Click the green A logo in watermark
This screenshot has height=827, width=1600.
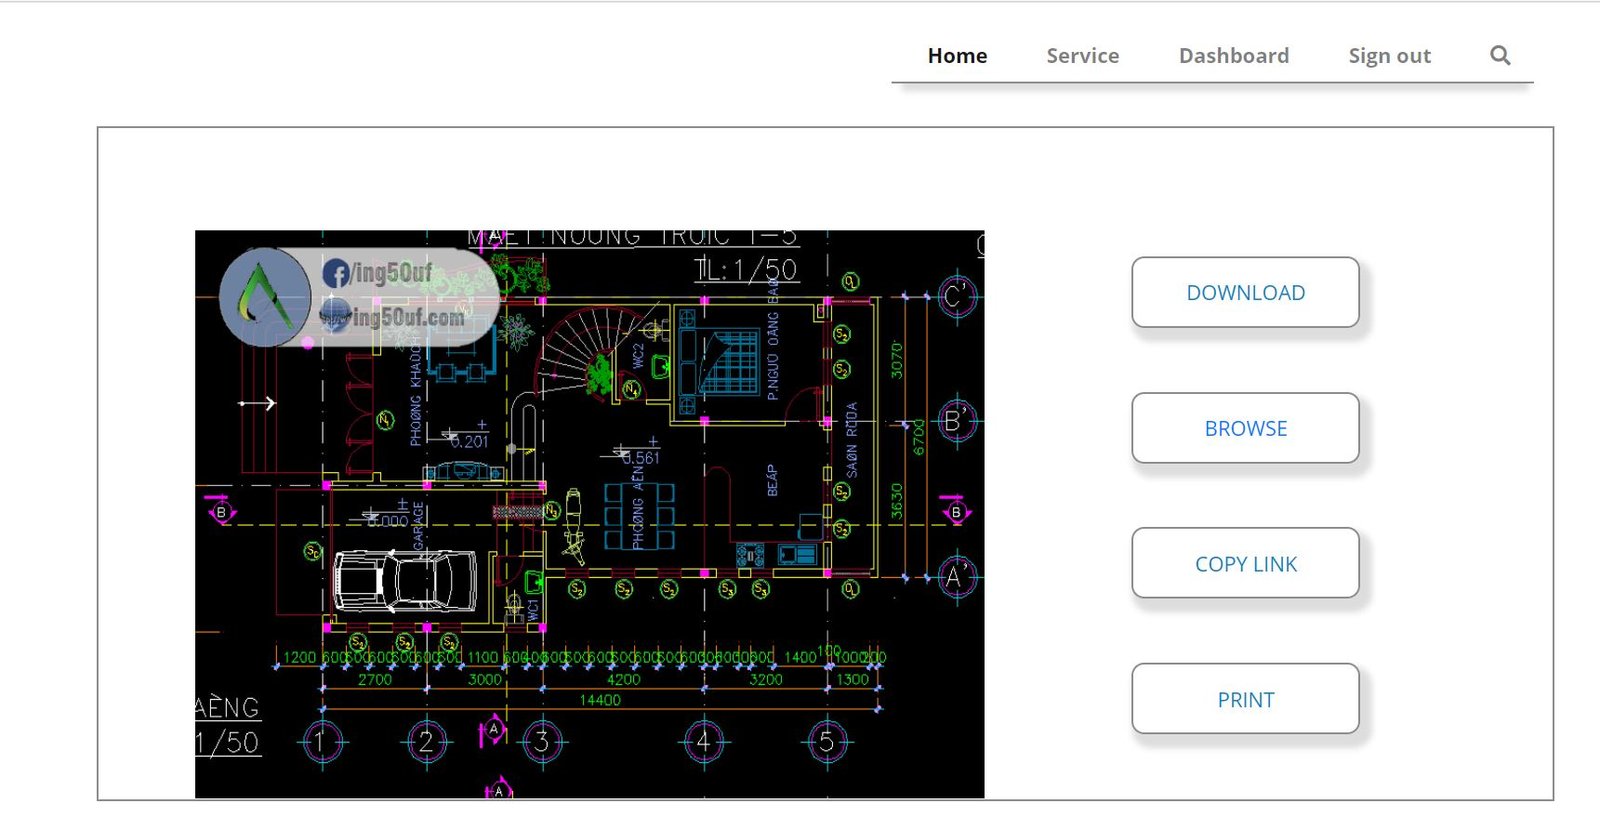click(x=264, y=297)
